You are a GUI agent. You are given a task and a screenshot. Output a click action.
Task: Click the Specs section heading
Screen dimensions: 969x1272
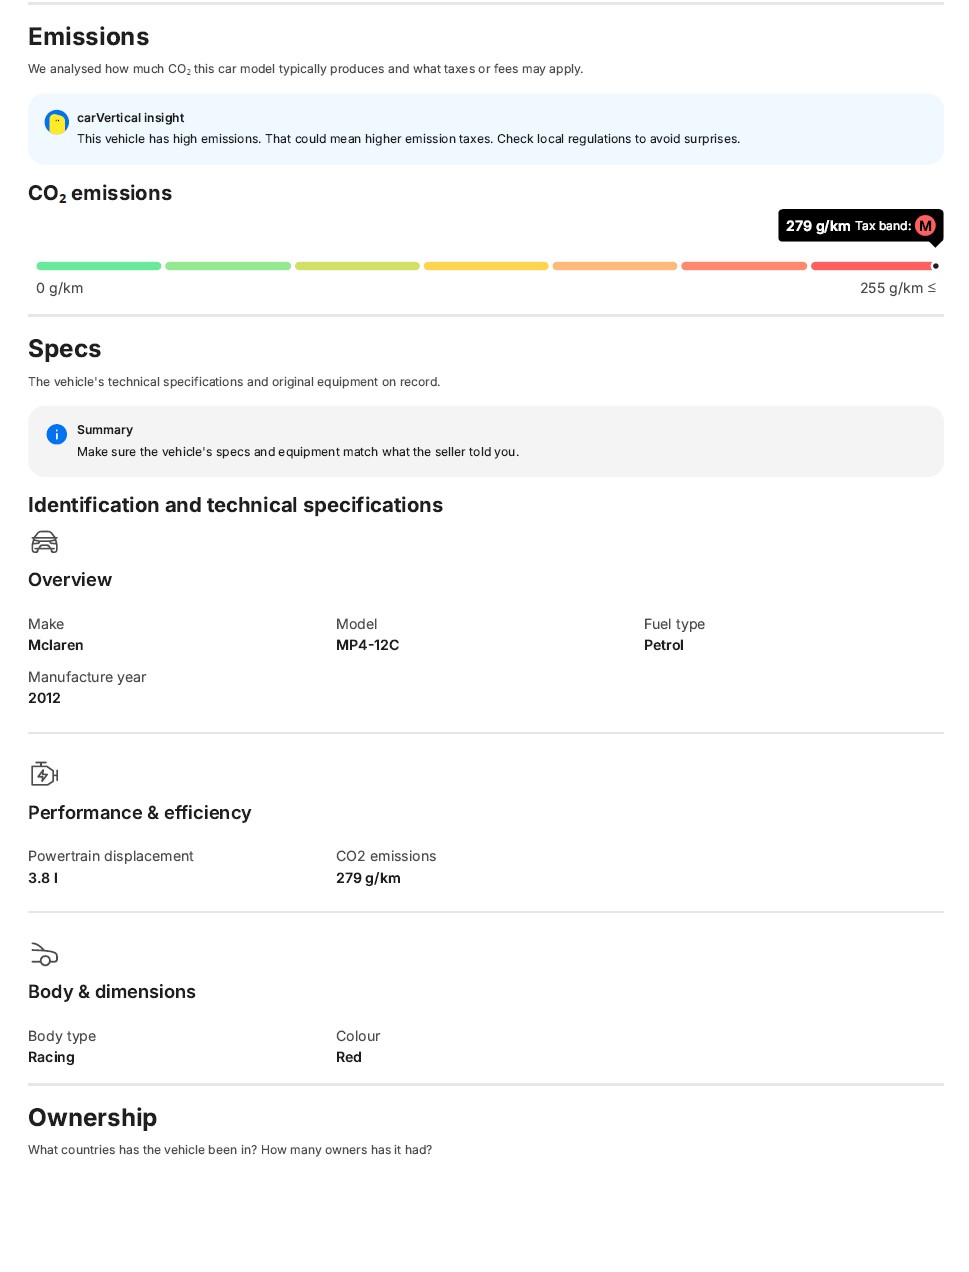tap(65, 349)
